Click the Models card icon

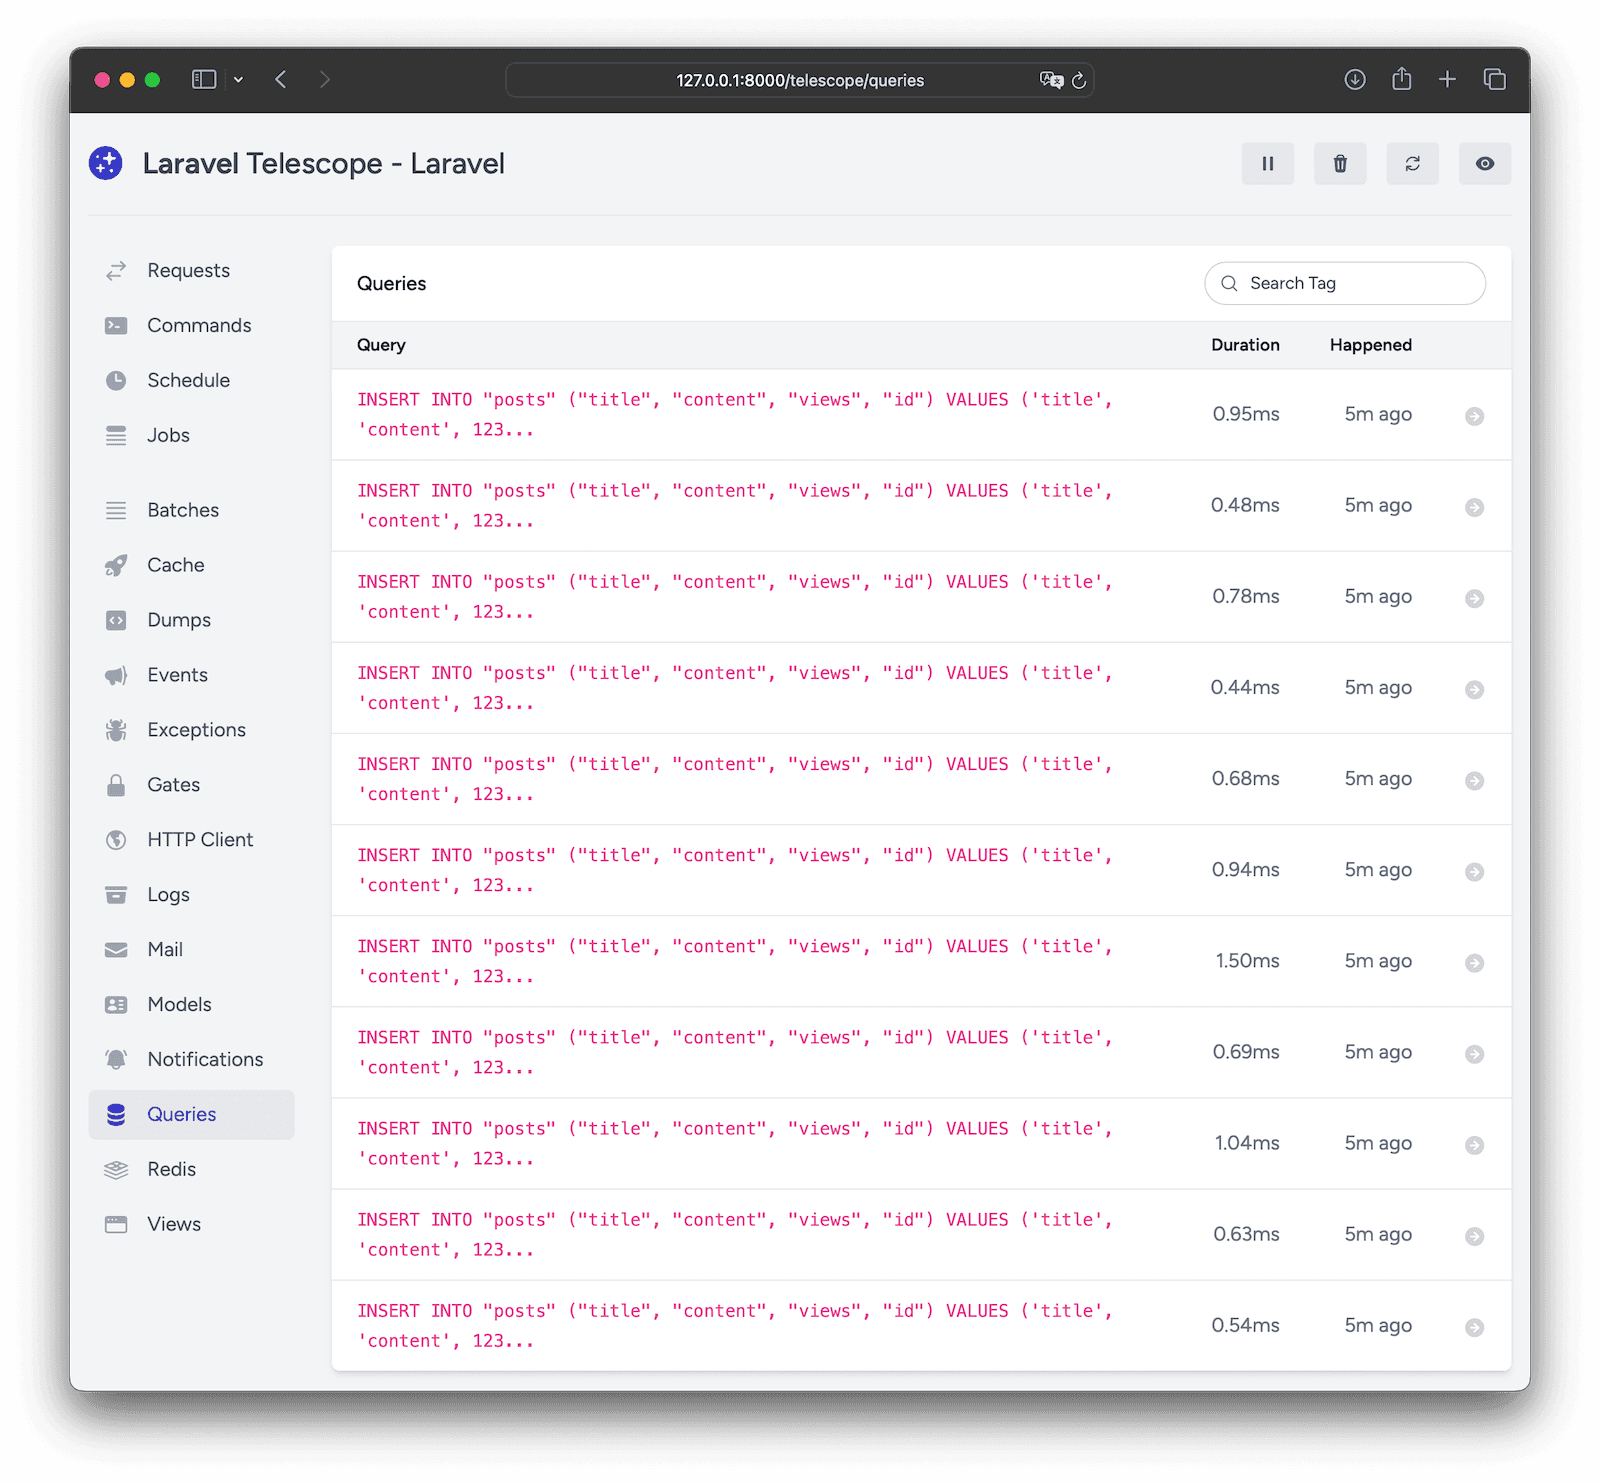[x=116, y=1005]
